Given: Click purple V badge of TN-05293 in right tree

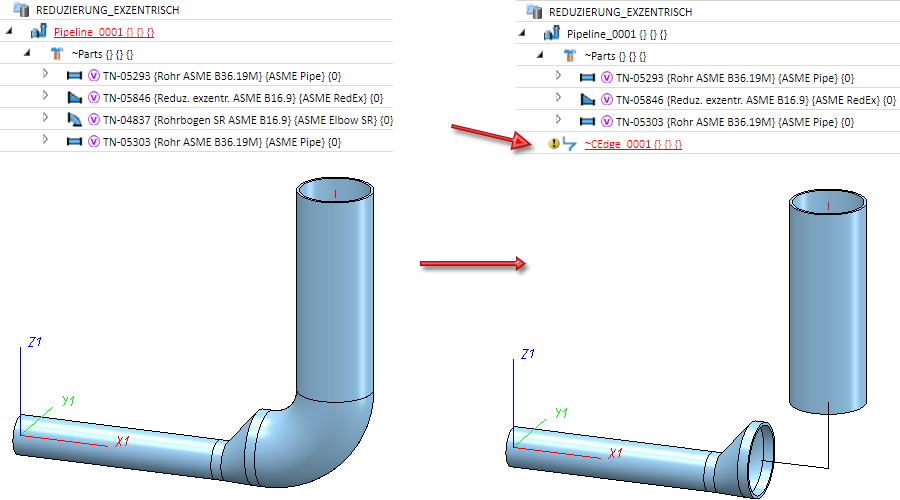Looking at the screenshot, I should (607, 77).
